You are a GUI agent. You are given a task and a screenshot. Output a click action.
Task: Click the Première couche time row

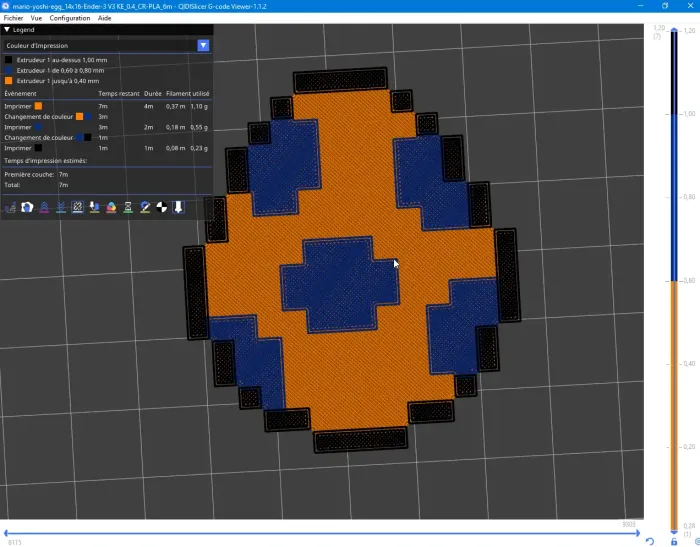tap(36, 175)
